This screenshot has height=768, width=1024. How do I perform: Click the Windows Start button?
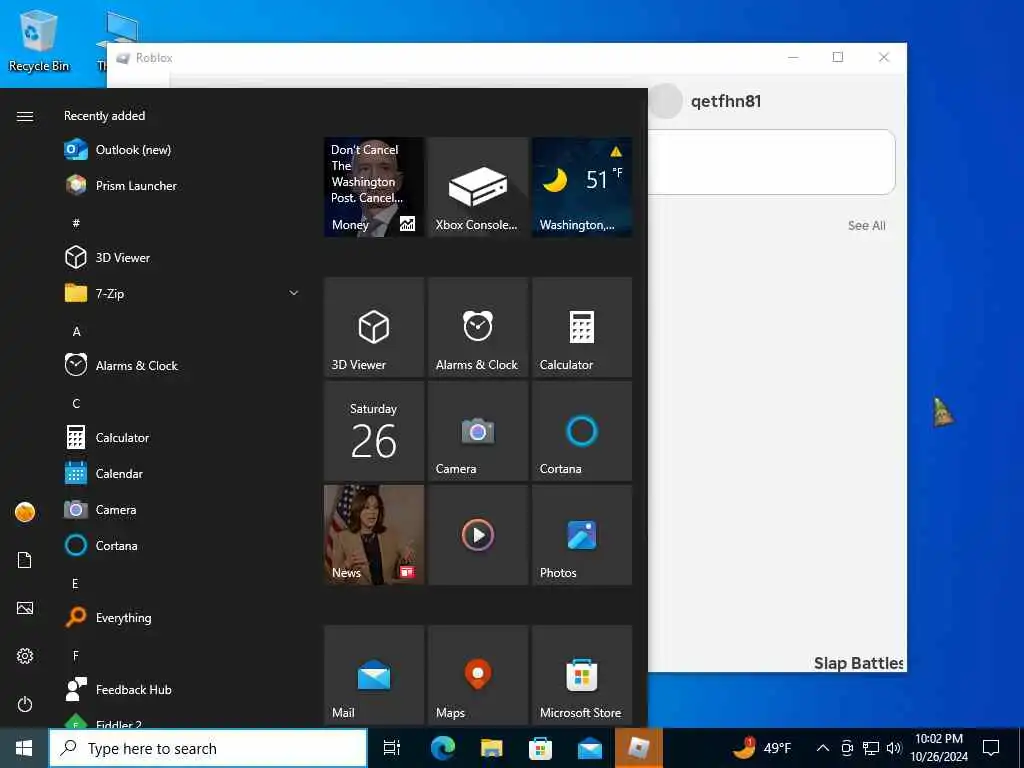[x=24, y=748]
